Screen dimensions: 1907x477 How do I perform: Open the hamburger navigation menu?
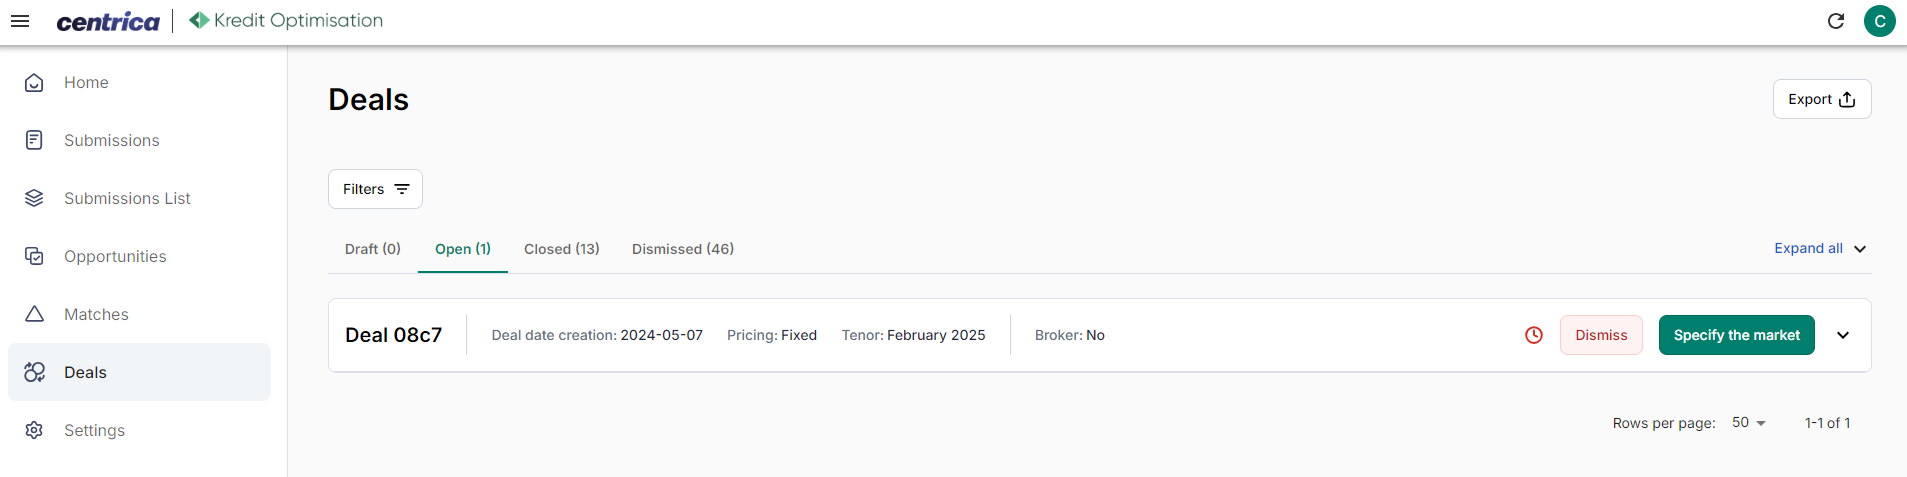click(20, 21)
